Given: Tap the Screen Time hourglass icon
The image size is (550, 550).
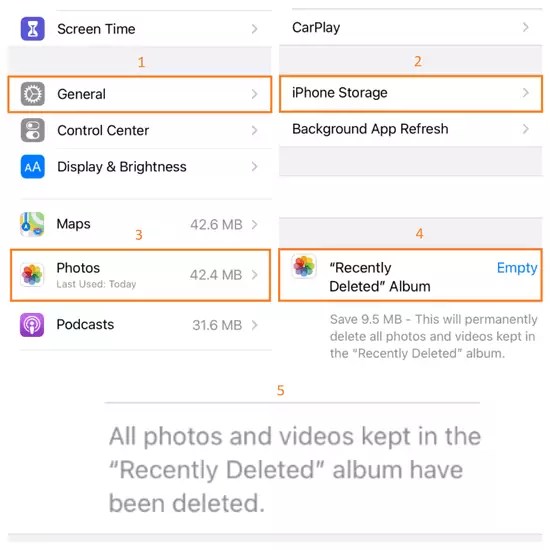Looking at the screenshot, I should click(32, 28).
